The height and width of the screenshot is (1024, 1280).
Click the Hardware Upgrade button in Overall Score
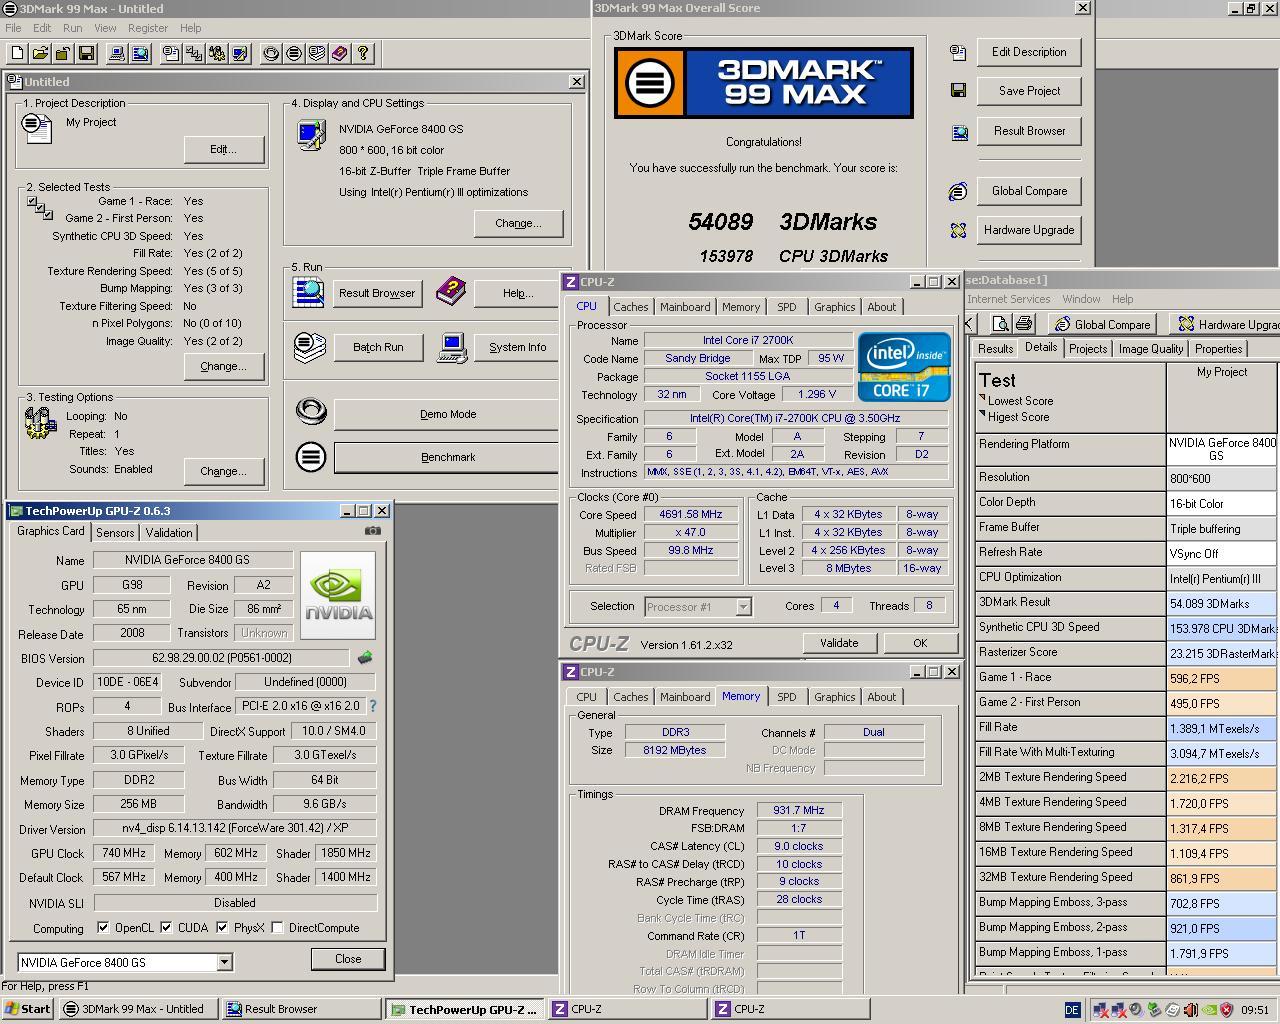coord(1029,230)
